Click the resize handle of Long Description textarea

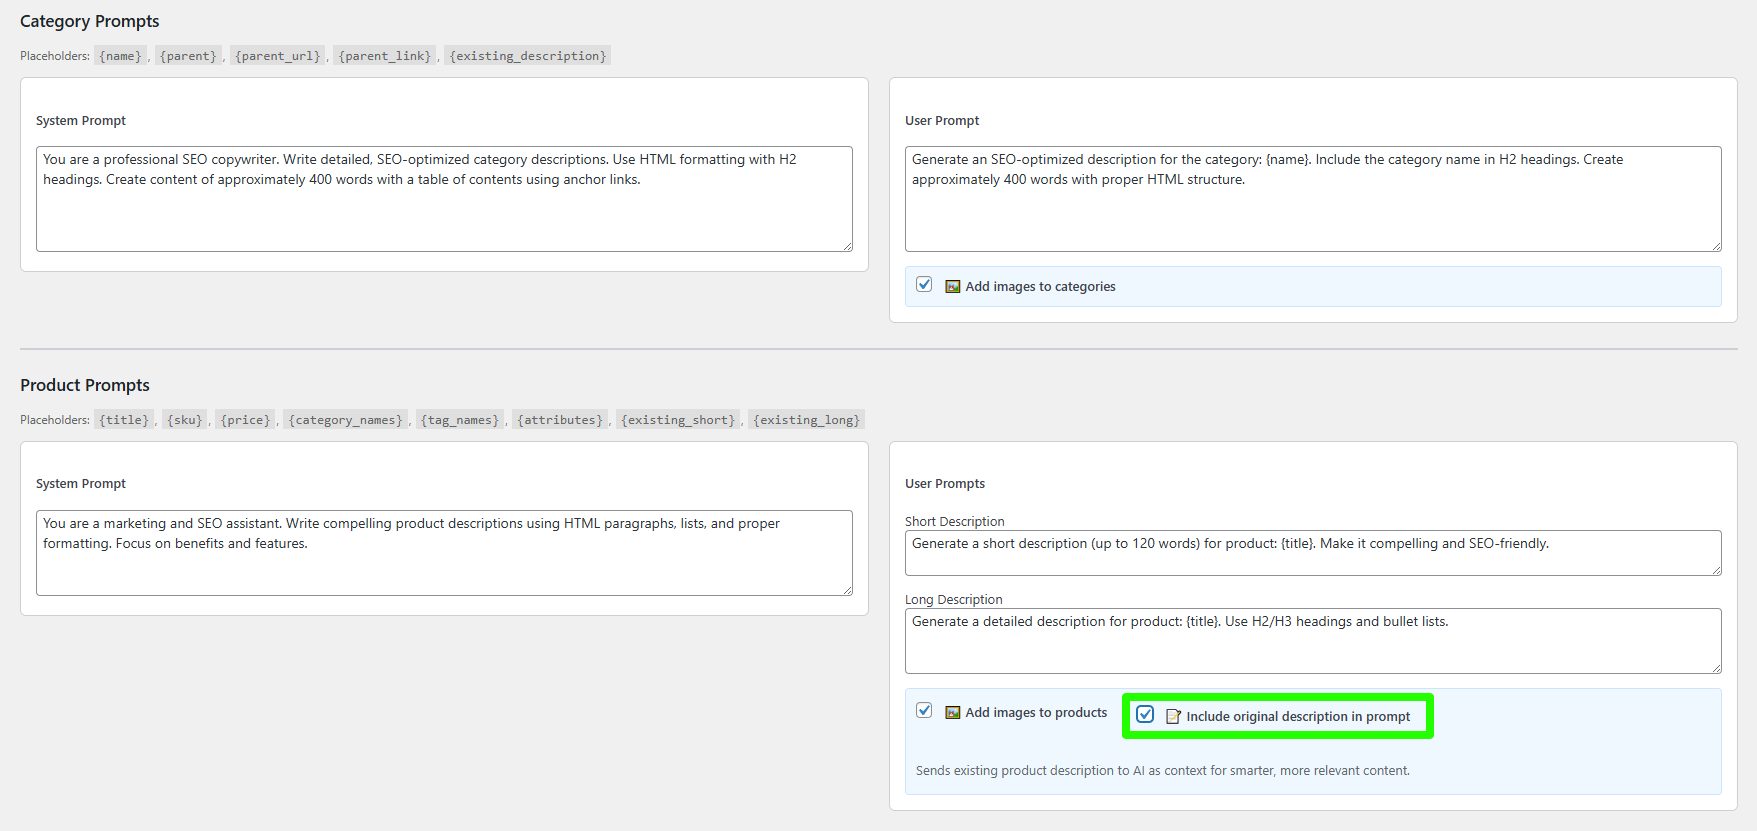coord(1716,668)
